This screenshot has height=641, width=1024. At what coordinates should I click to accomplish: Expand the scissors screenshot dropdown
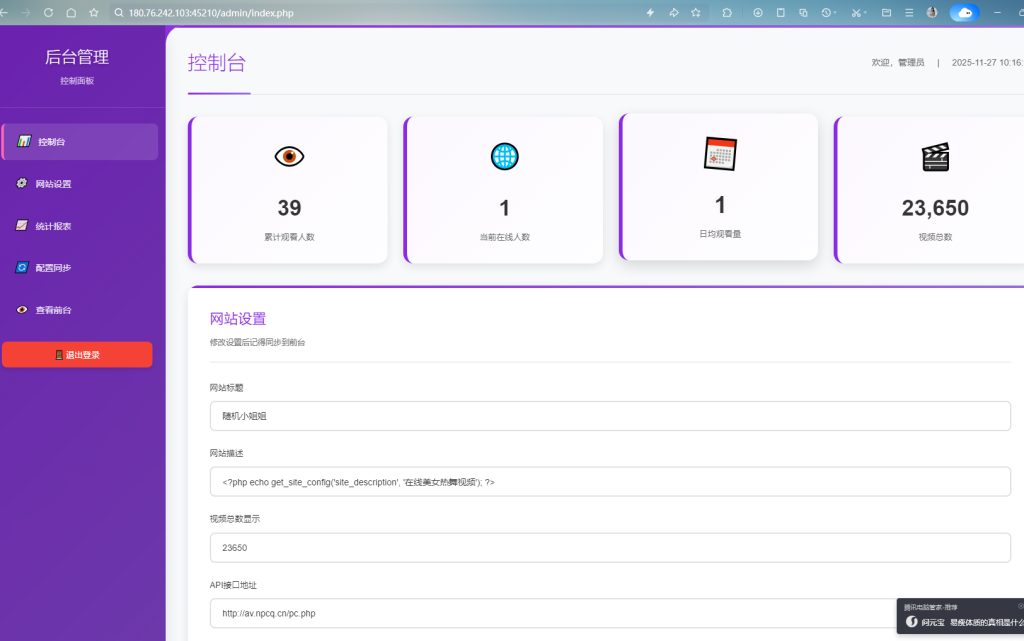point(867,13)
